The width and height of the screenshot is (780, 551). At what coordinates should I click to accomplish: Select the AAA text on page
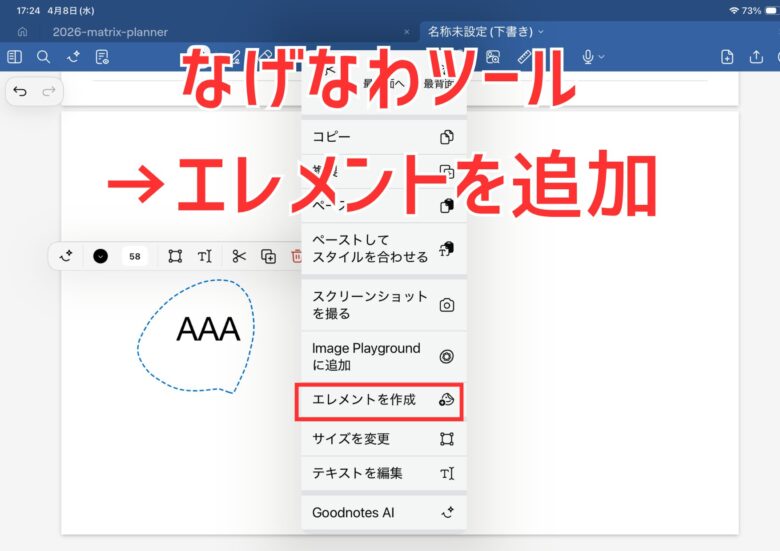(208, 329)
